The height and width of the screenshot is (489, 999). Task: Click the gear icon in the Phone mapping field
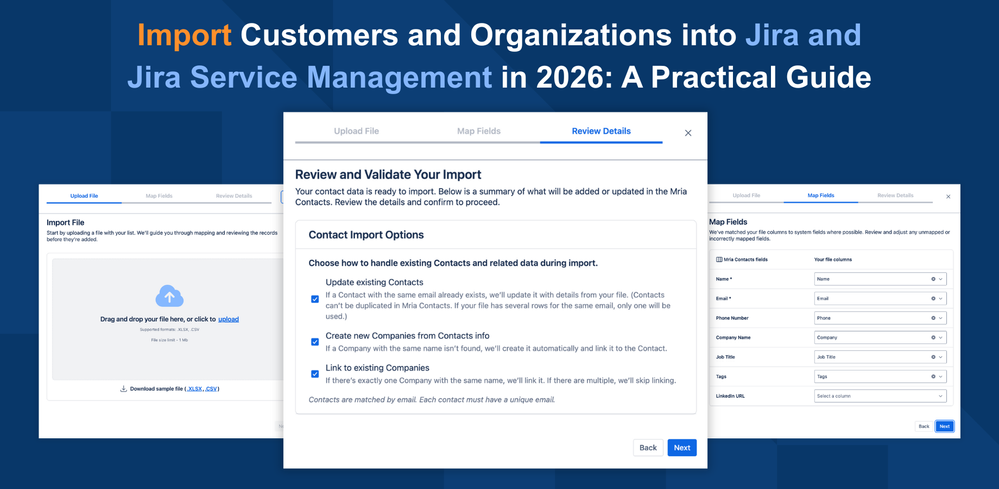(933, 318)
